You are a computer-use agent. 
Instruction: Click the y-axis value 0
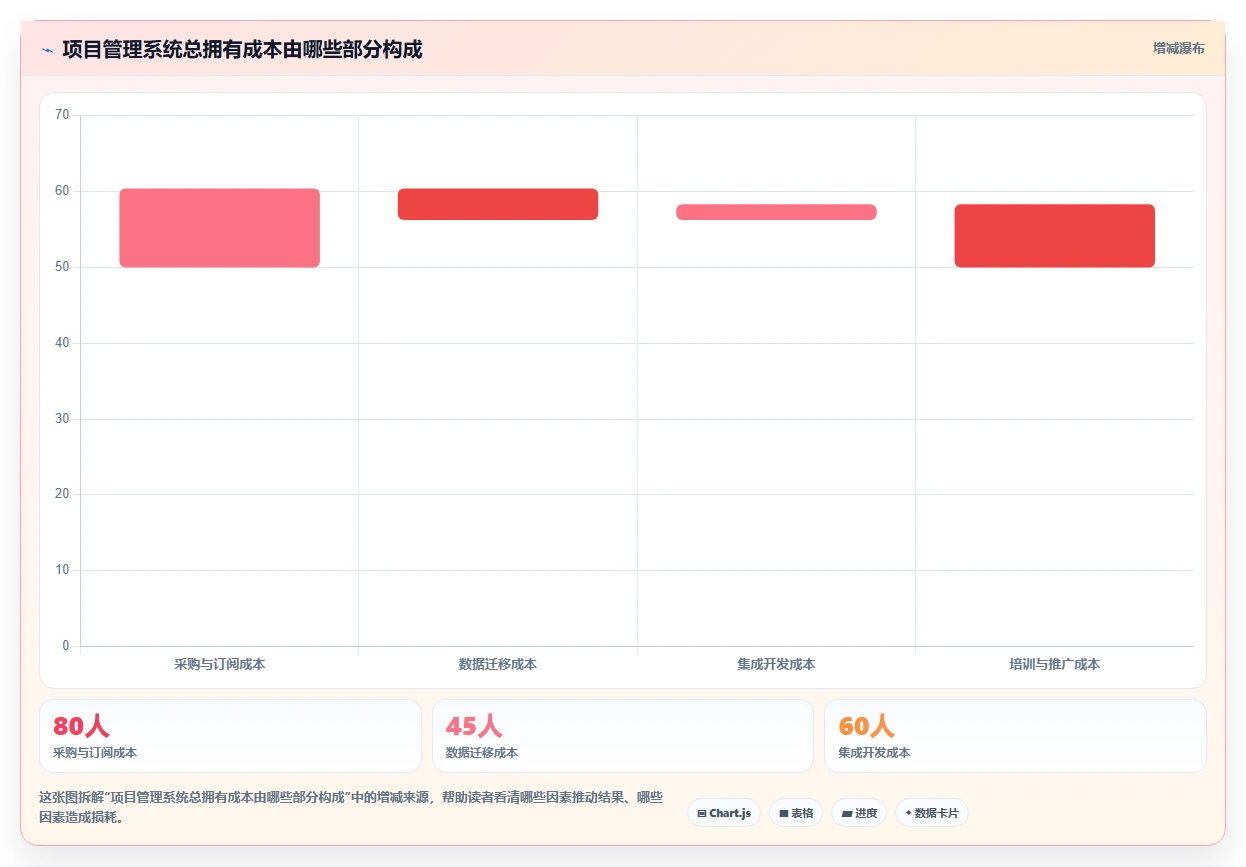[x=66, y=646]
